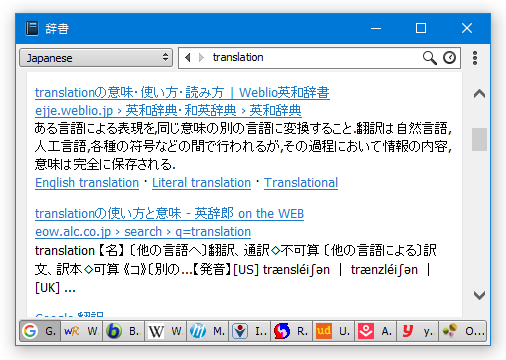Click the '[UK] ...' text line
This screenshot has height=360, width=506.
pos(55,288)
